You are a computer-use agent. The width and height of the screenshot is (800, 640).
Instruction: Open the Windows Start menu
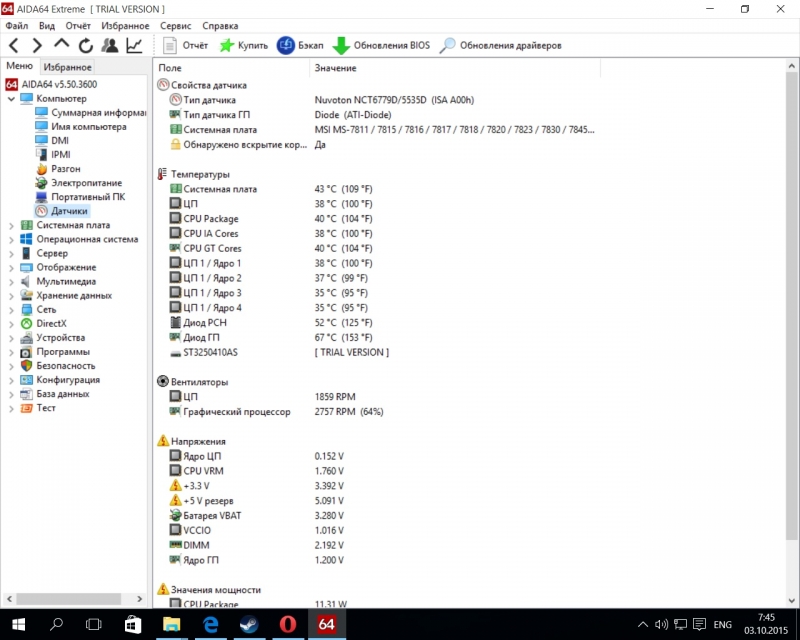tap(18, 624)
